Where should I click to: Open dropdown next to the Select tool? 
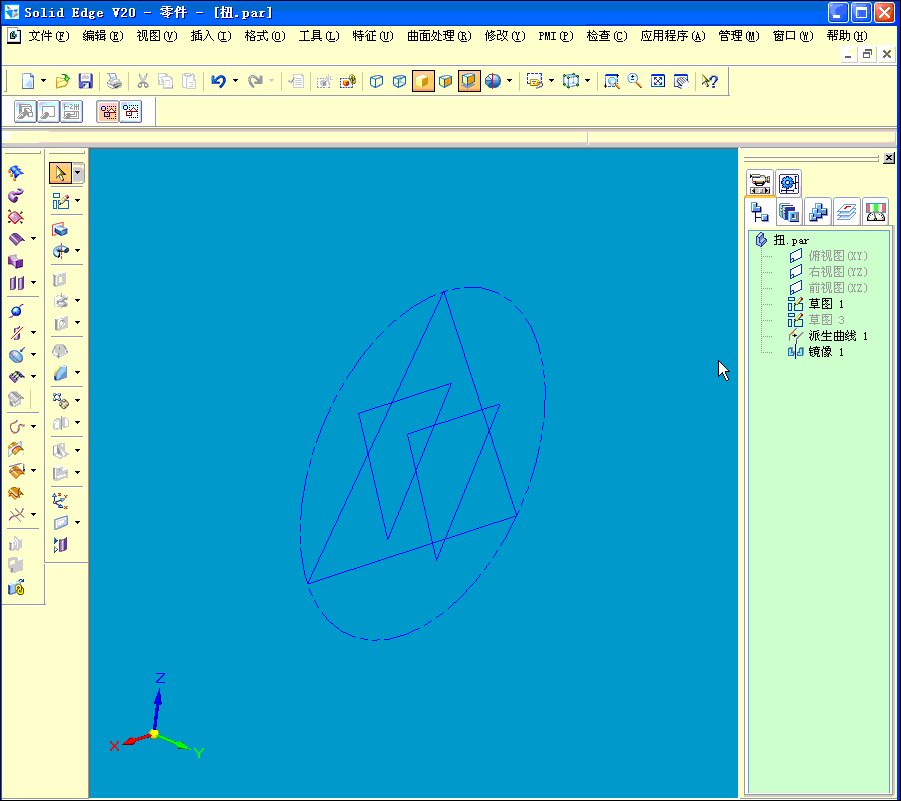78,173
